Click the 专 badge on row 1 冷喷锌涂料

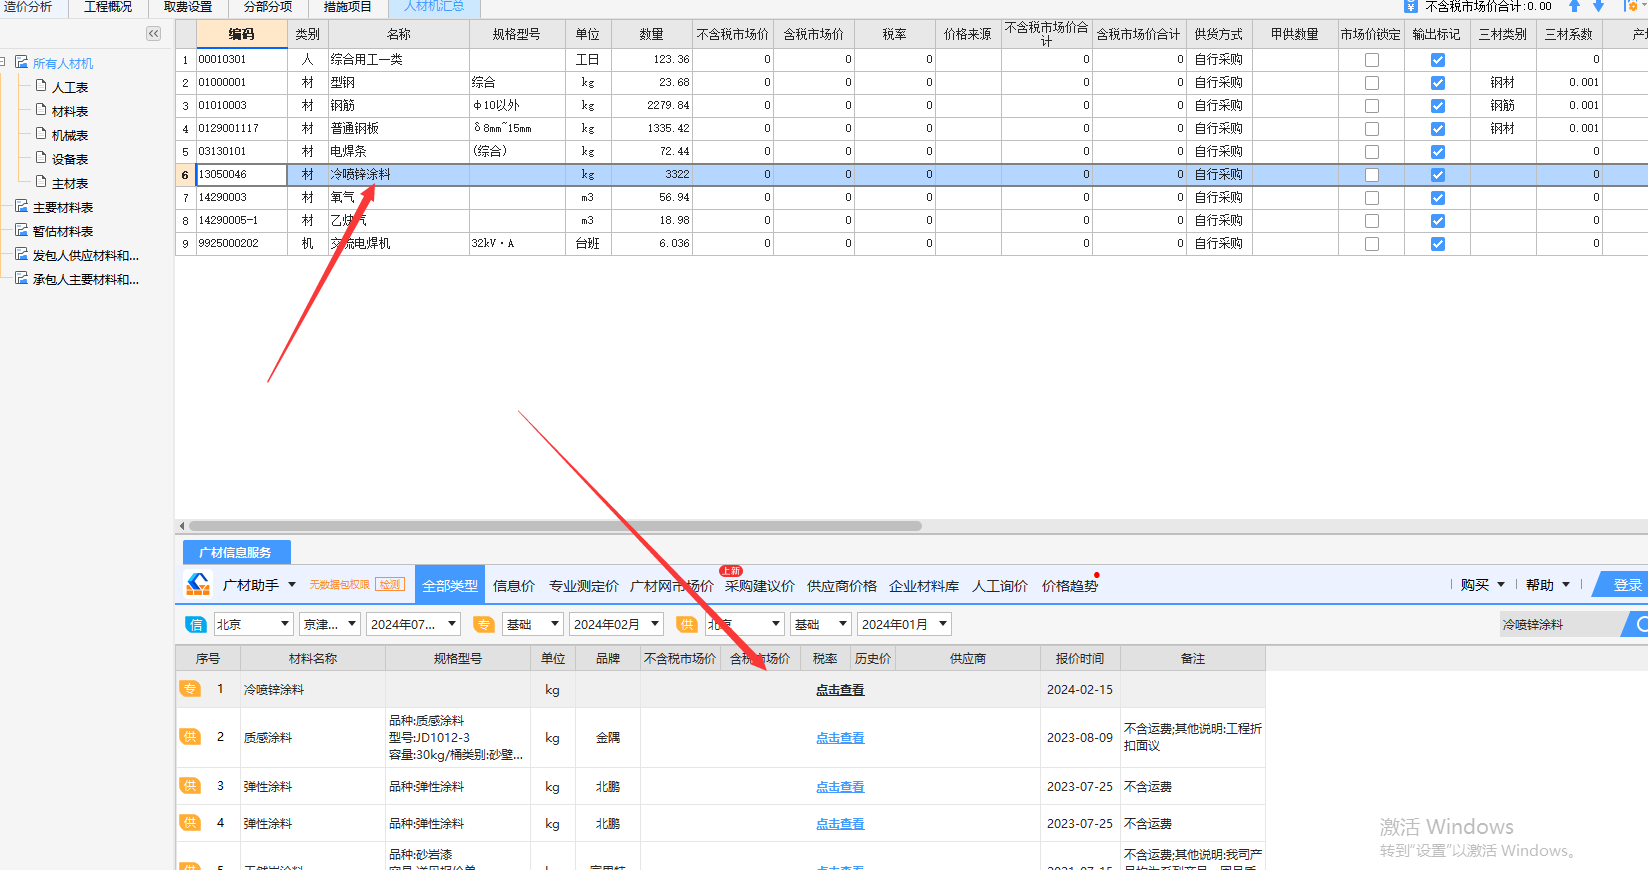pyautogui.click(x=189, y=689)
